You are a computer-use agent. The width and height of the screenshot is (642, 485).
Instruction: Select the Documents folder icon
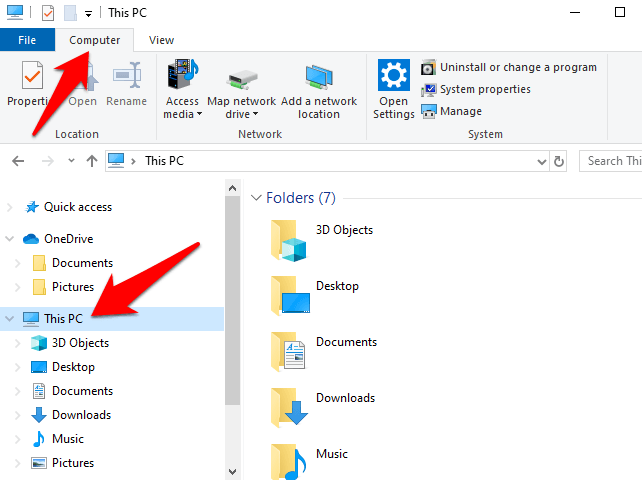[x=289, y=352]
